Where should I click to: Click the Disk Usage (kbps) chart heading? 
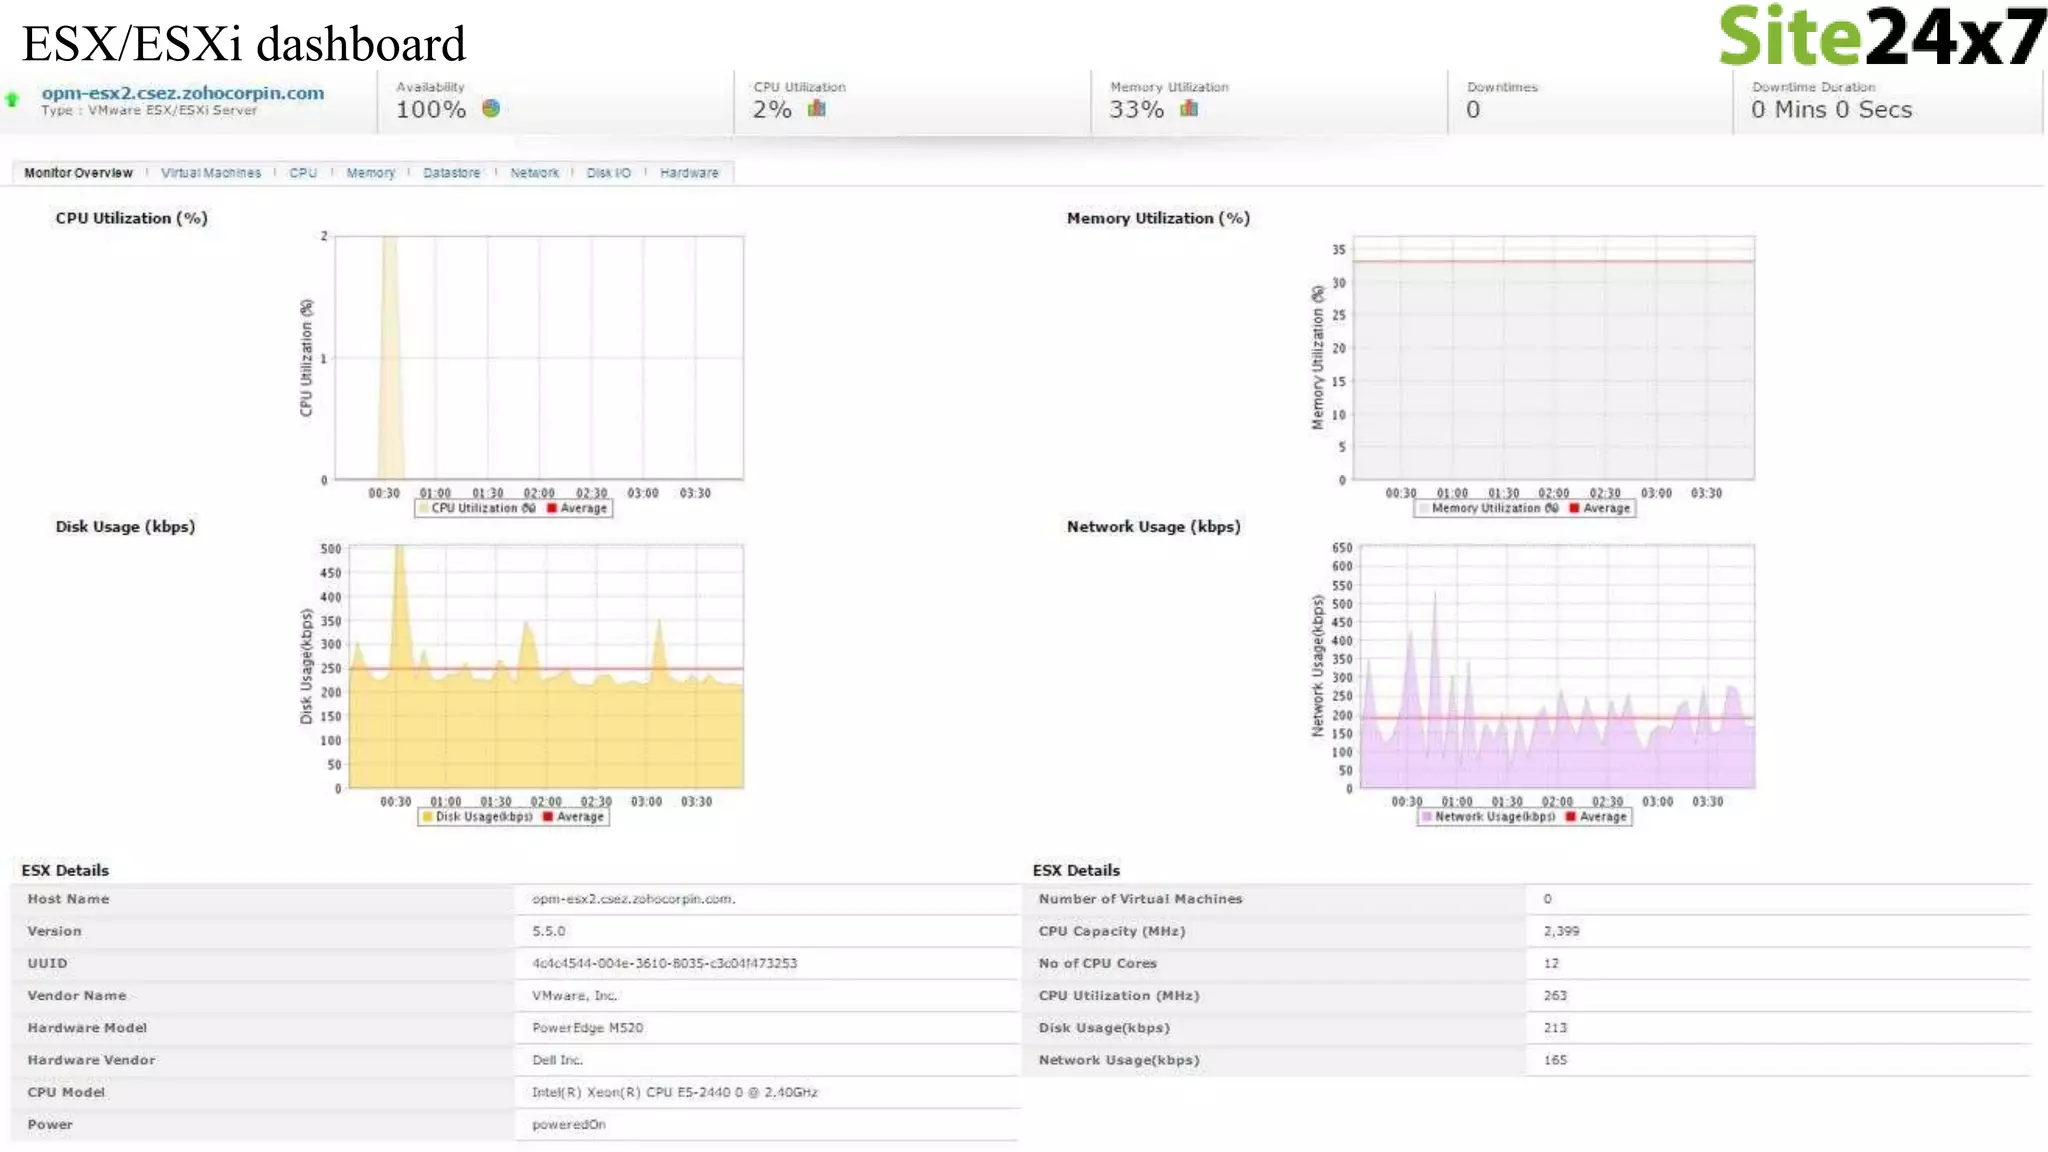(x=125, y=527)
